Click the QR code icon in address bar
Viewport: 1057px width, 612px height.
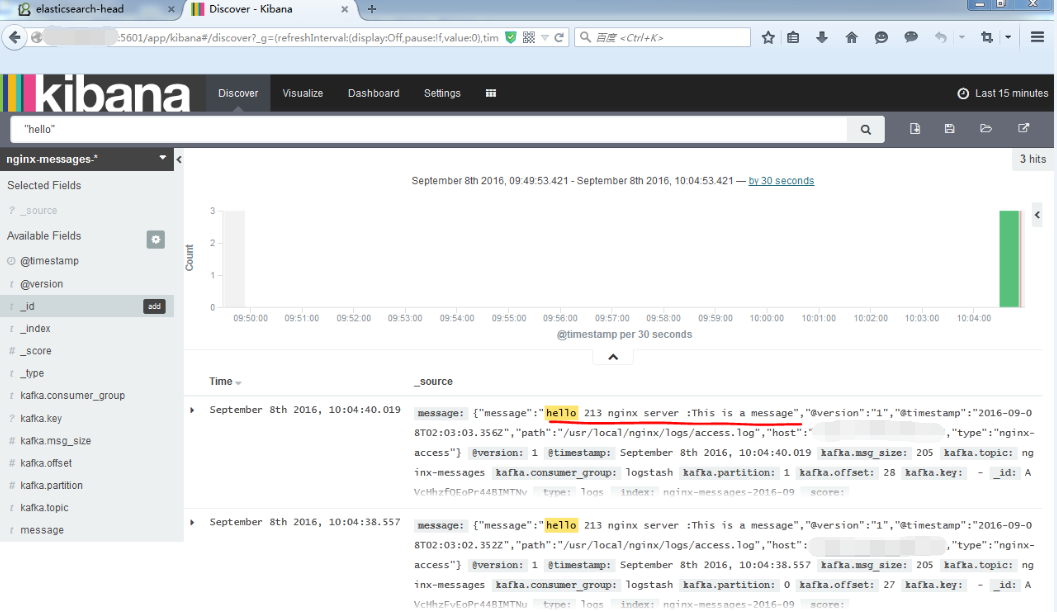(x=528, y=38)
